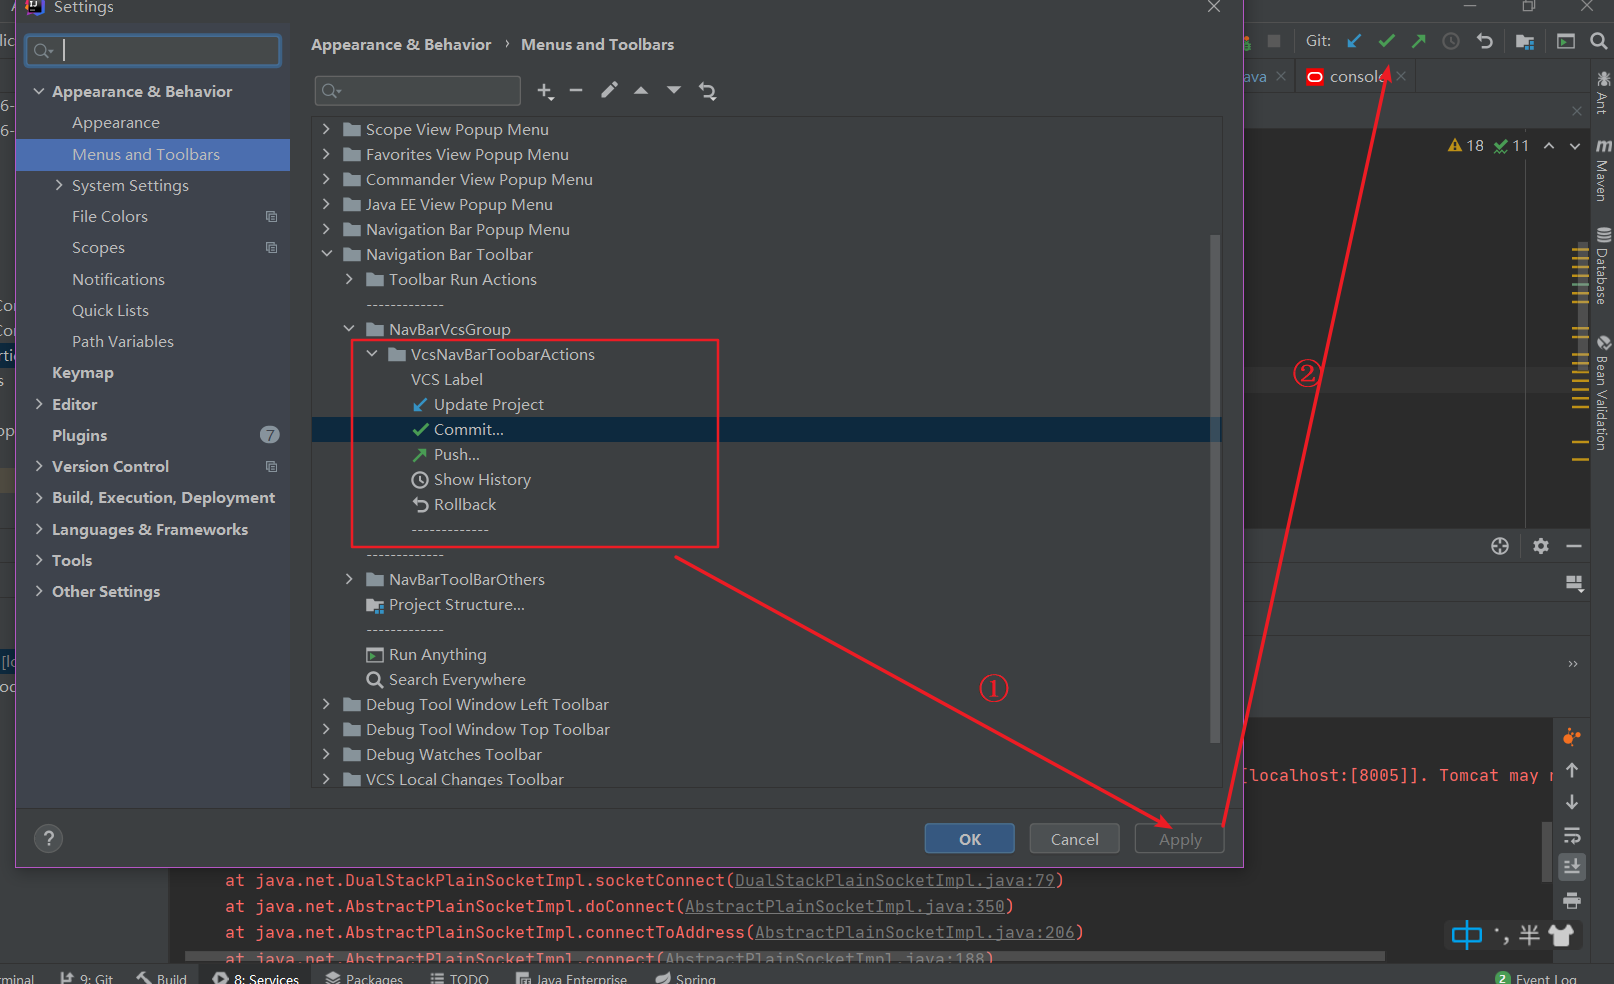Open the Maven tool window
The image size is (1614, 984).
click(x=1603, y=171)
